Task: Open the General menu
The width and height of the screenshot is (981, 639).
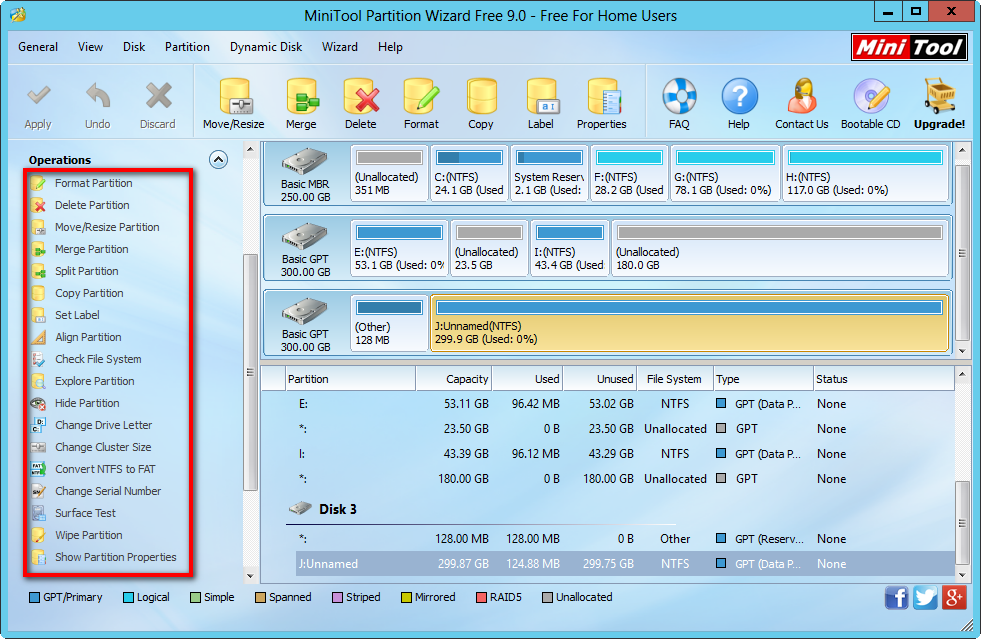Action: (38, 47)
